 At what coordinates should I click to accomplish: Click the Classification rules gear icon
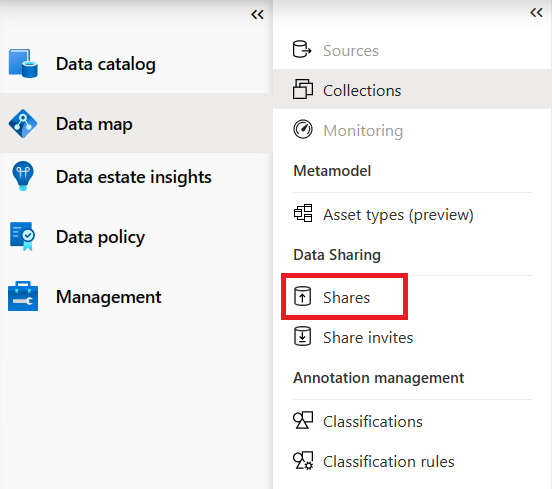pos(303,460)
